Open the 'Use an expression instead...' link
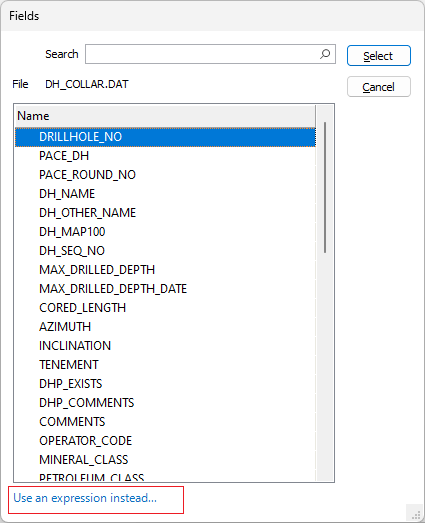The height and width of the screenshot is (523, 425). click(x=85, y=498)
